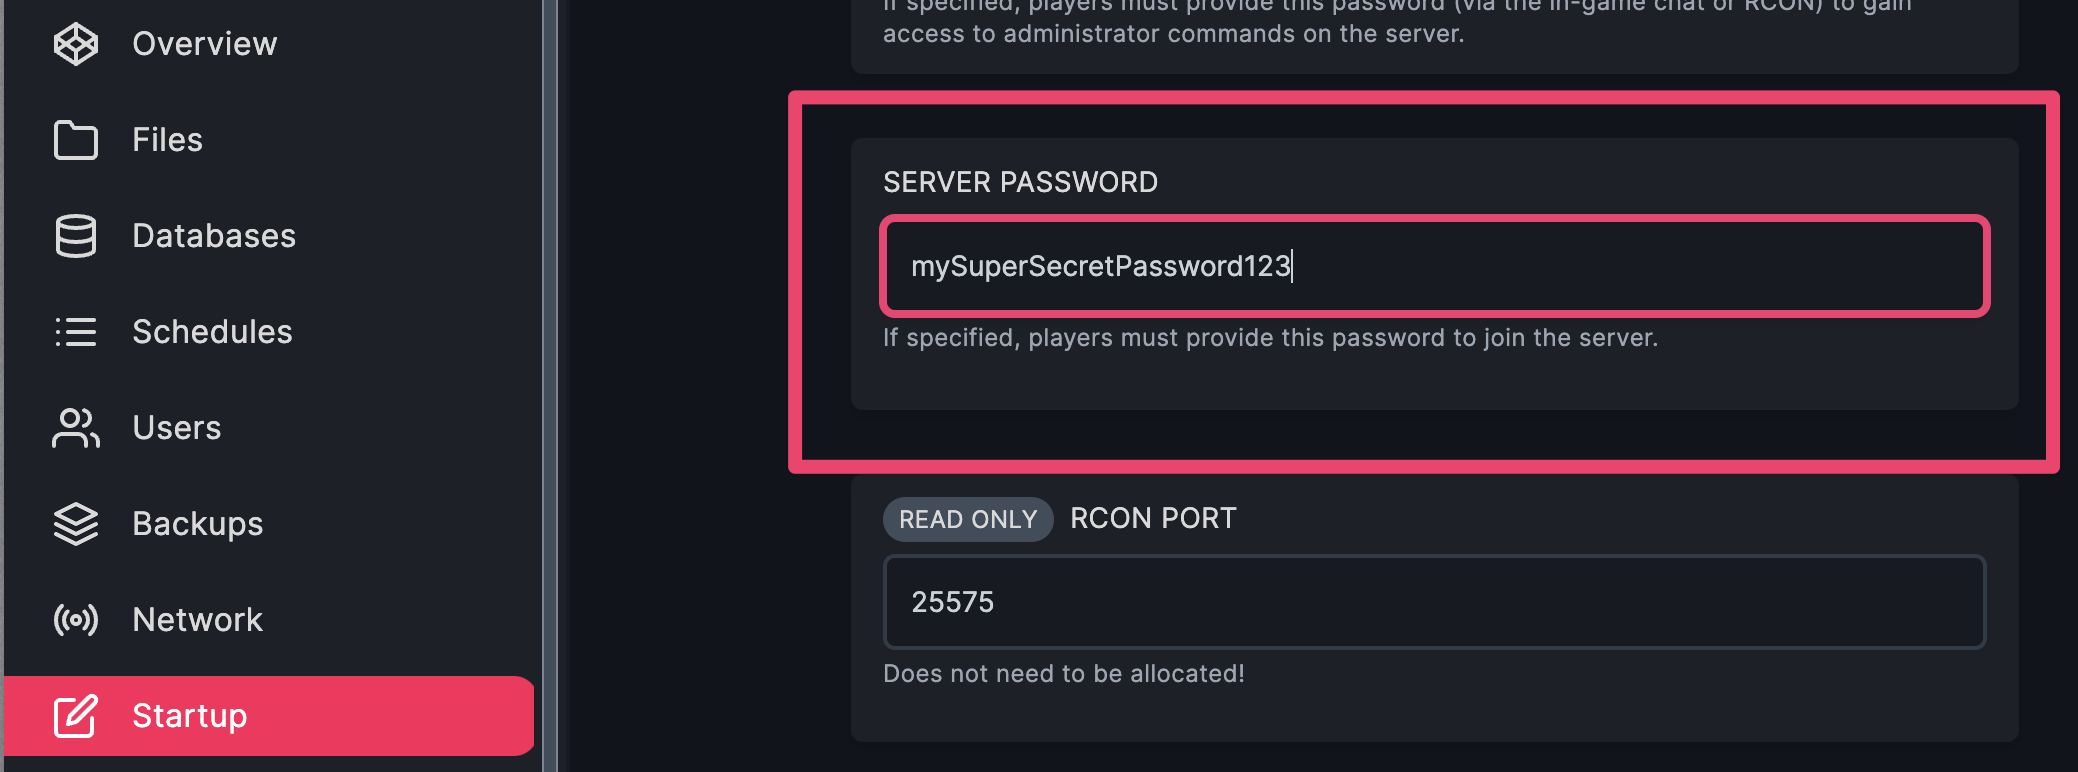The image size is (2078, 772).
Task: Click the RCON Port field showing 25575
Action: (x=1435, y=602)
